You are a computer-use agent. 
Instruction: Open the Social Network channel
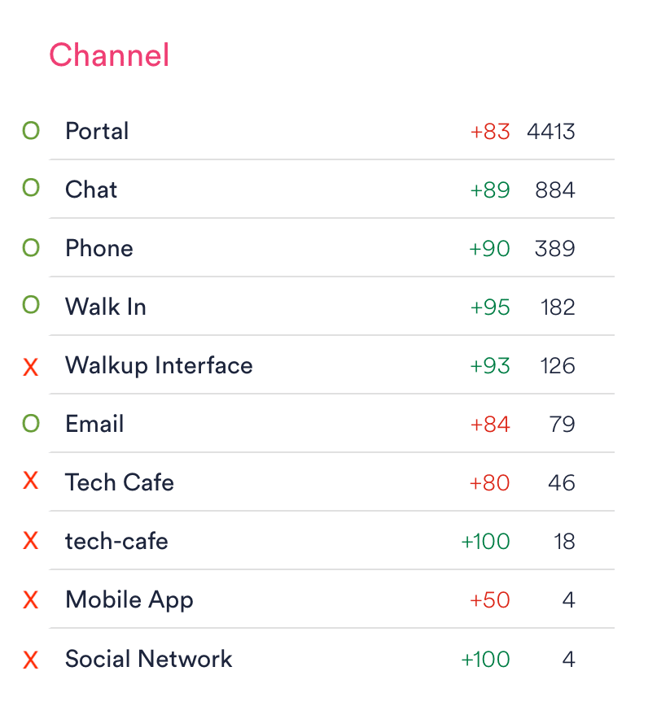148,659
